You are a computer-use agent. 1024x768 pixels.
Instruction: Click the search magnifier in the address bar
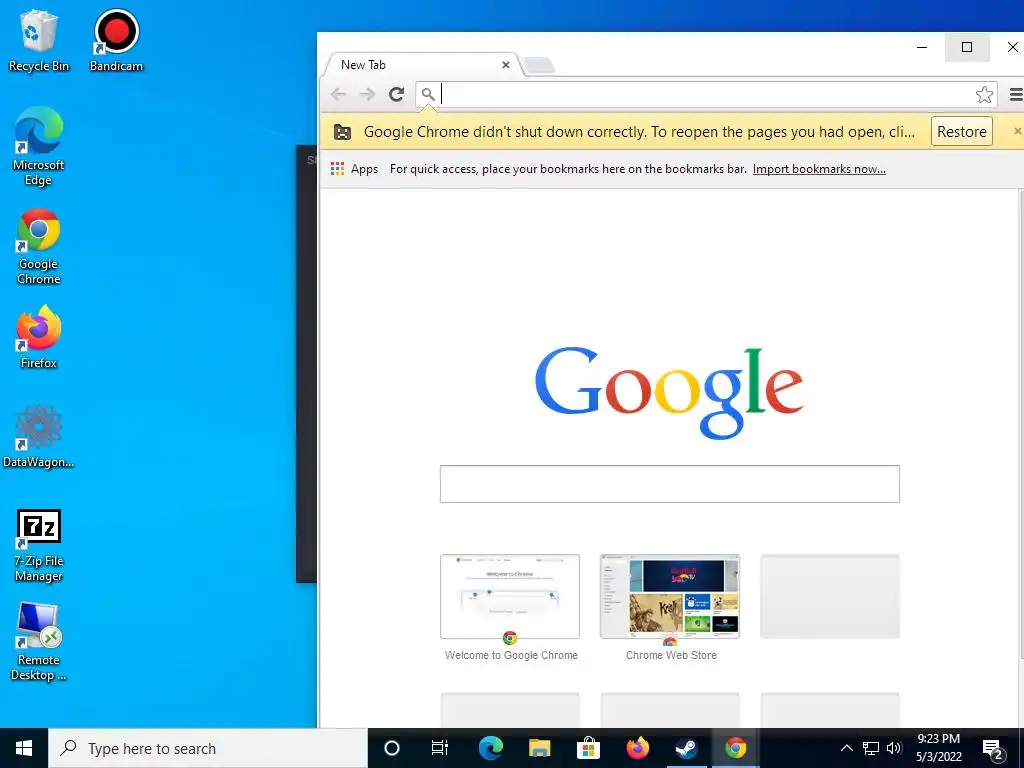(428, 95)
